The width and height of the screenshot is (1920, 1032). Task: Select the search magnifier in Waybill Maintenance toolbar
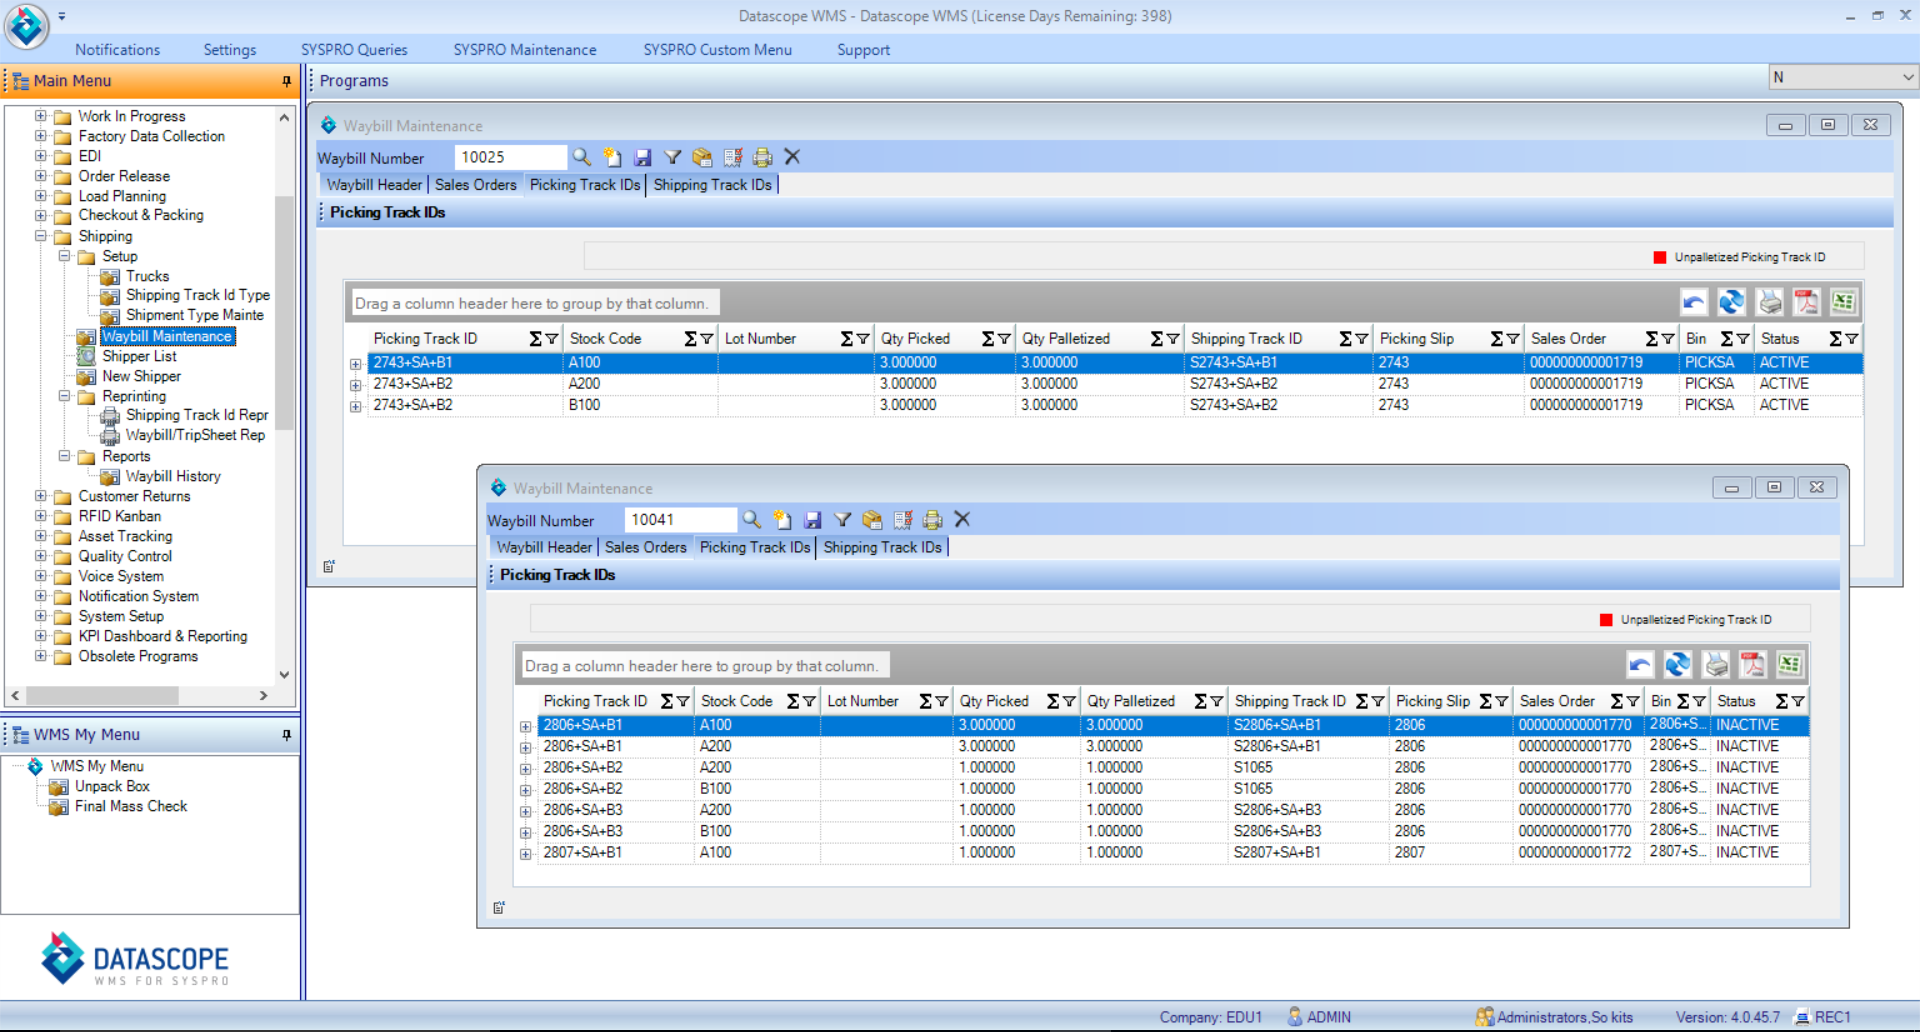point(581,157)
